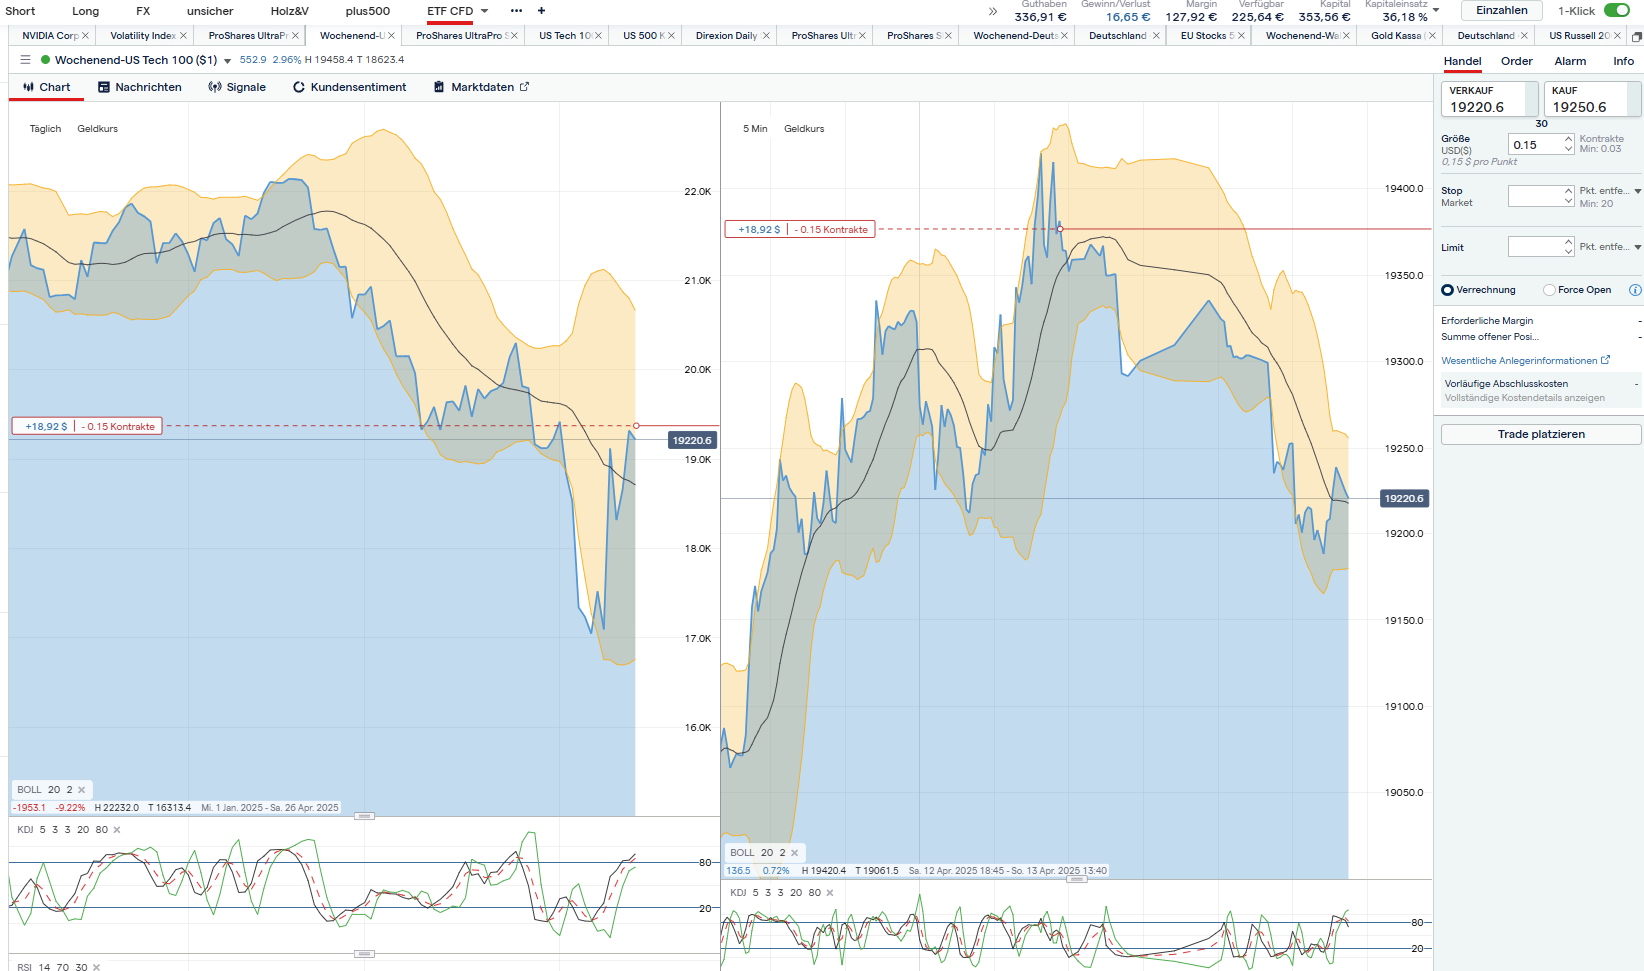The image size is (1644, 971).
Task: Click the VERKAUF sell price button
Action: 1489,99
